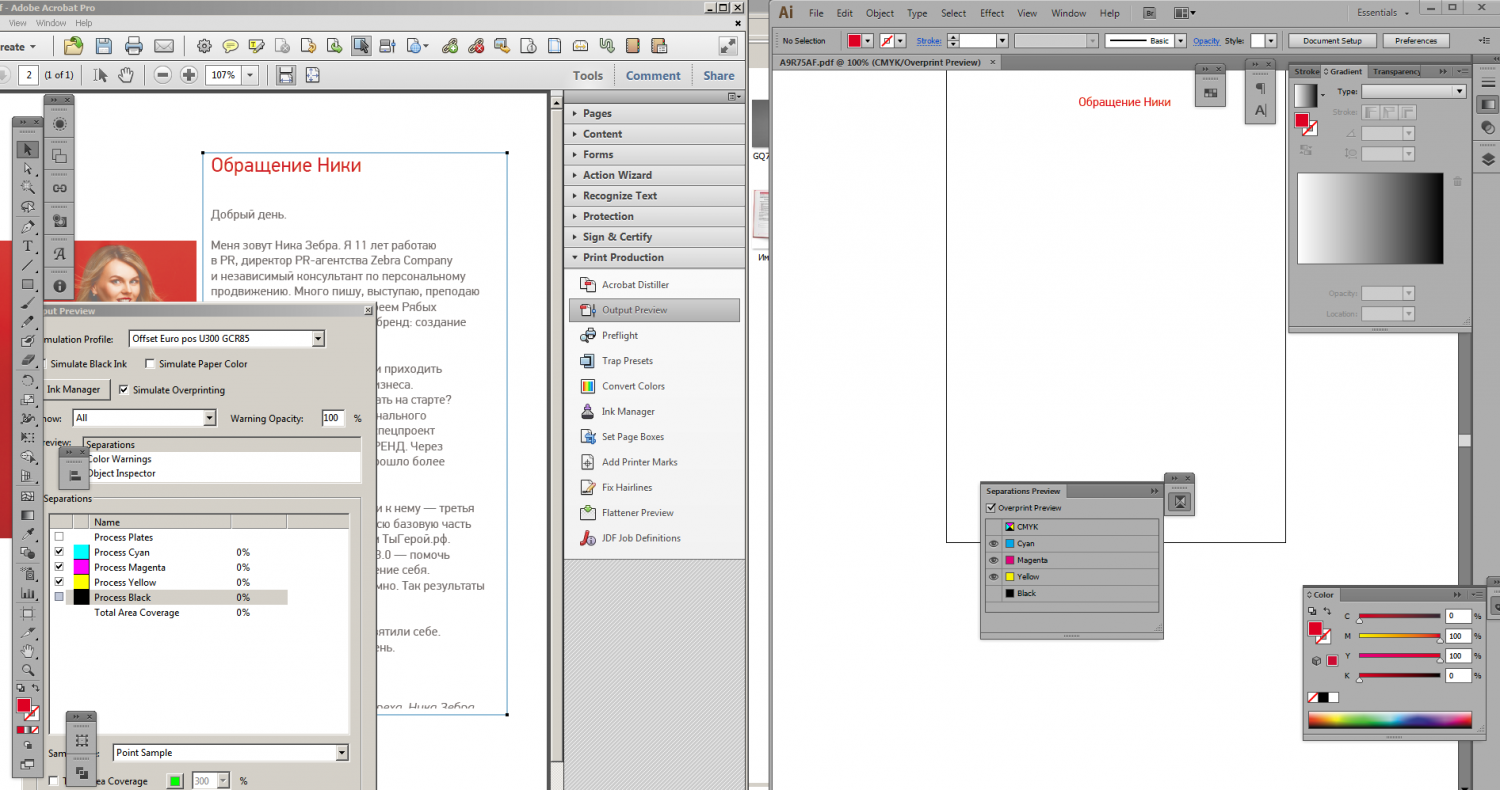Open the Bridge icon in Illustrator menu bar

tap(1150, 13)
